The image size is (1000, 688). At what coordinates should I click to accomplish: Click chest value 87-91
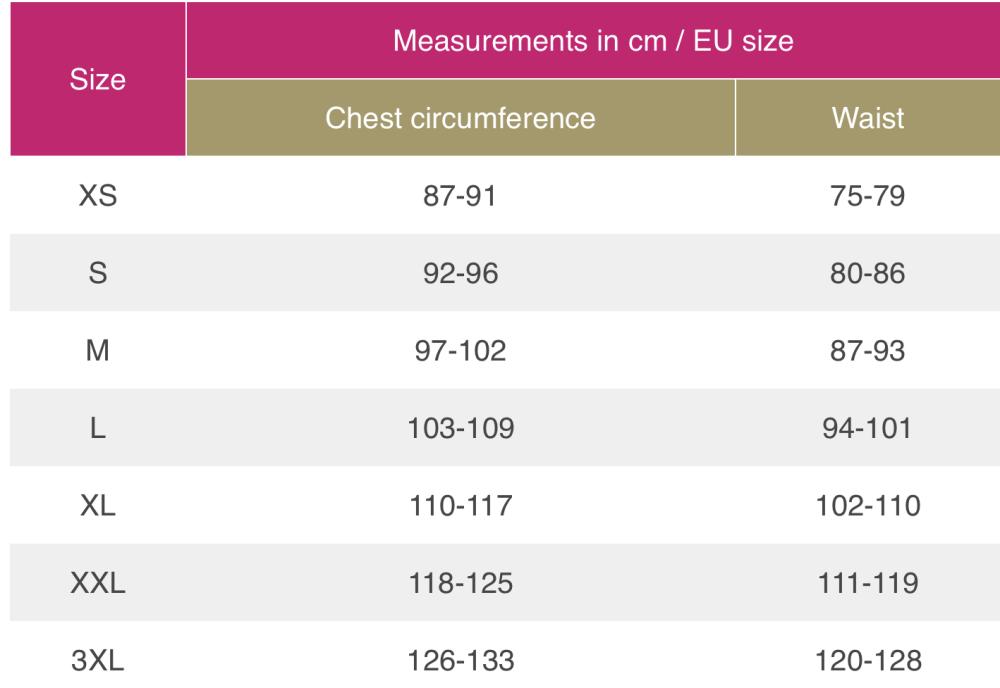coord(461,196)
